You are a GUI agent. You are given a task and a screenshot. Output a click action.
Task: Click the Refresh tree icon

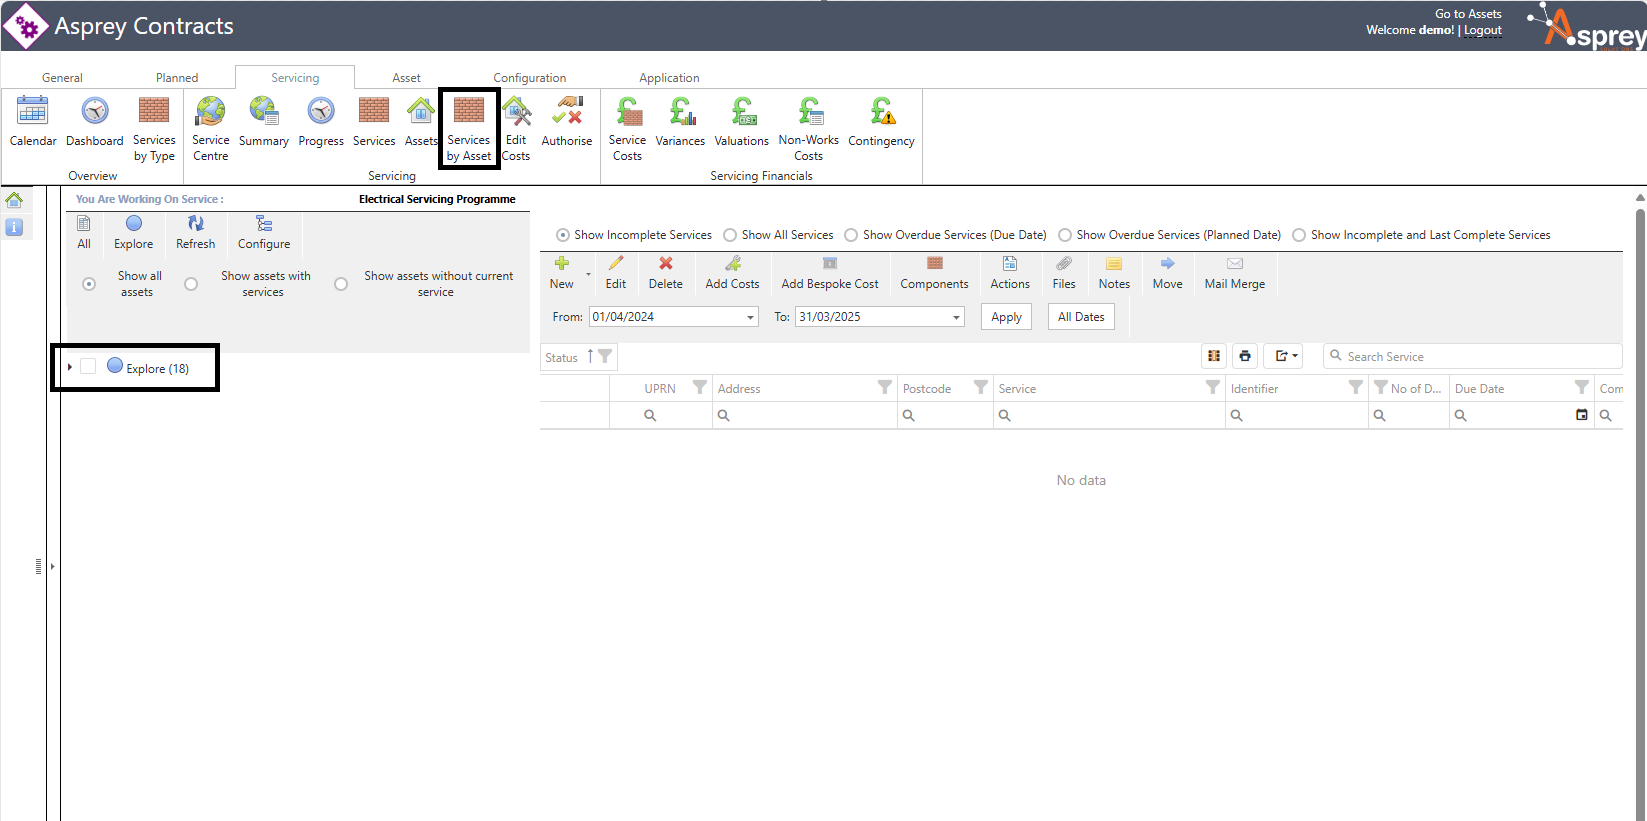(196, 232)
